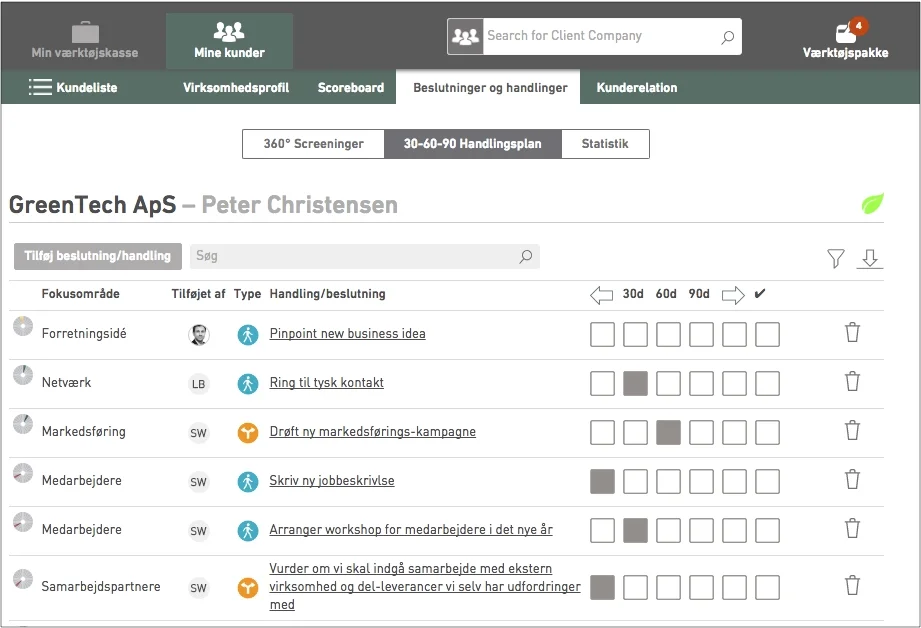This screenshot has height=628, width=921.
Task: Switch to Scoreboard tab
Action: 351,88
